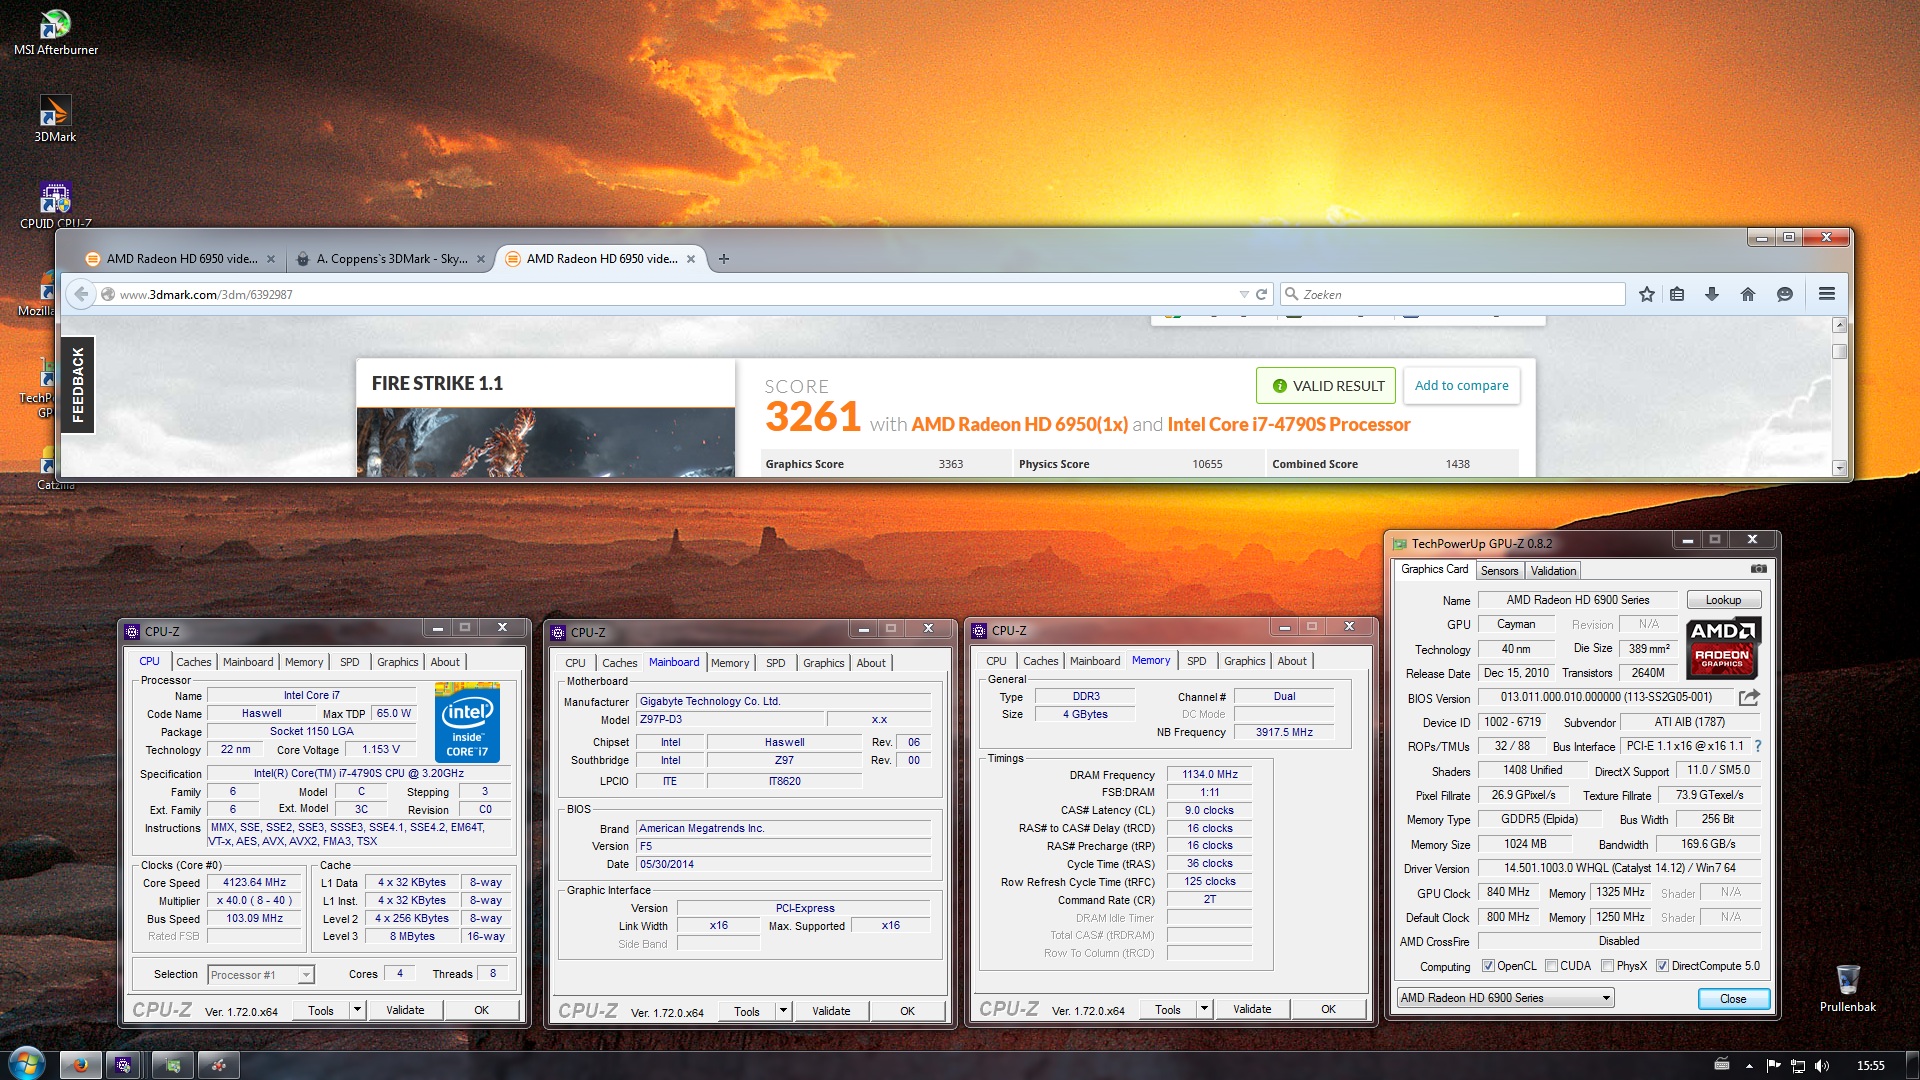Click browser vertical scrollbar thumb

[1838, 351]
